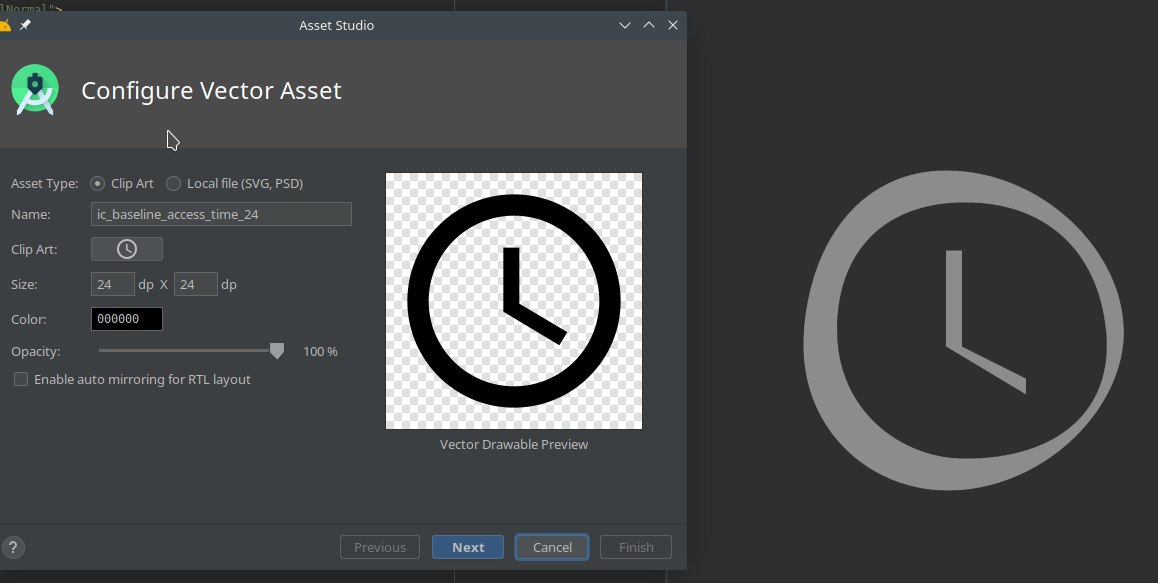The image size is (1158, 583).
Task: Open the 000000 color swatch
Action: [x=127, y=319]
